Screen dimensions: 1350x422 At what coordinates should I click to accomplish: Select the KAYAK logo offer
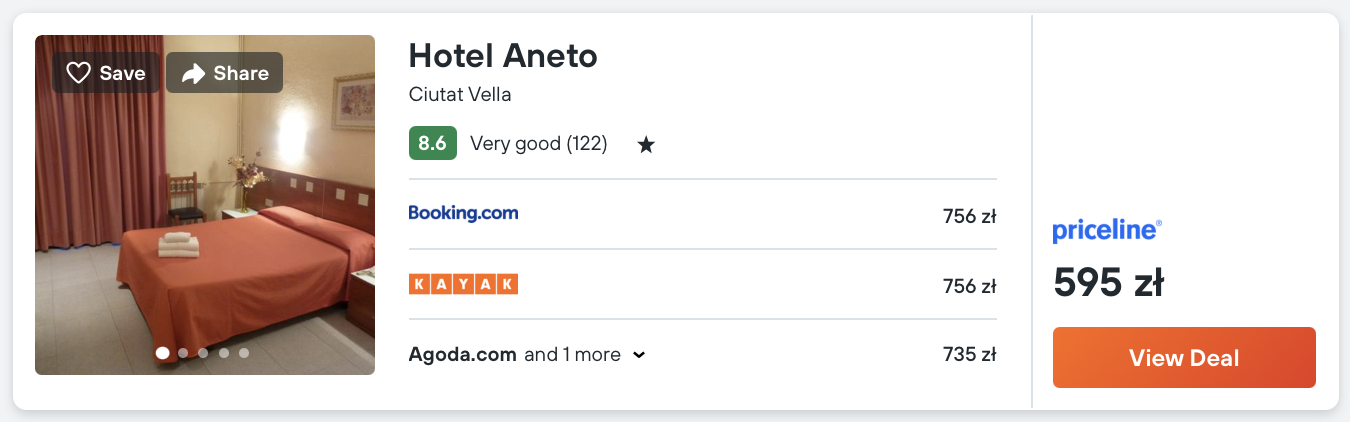tap(463, 284)
